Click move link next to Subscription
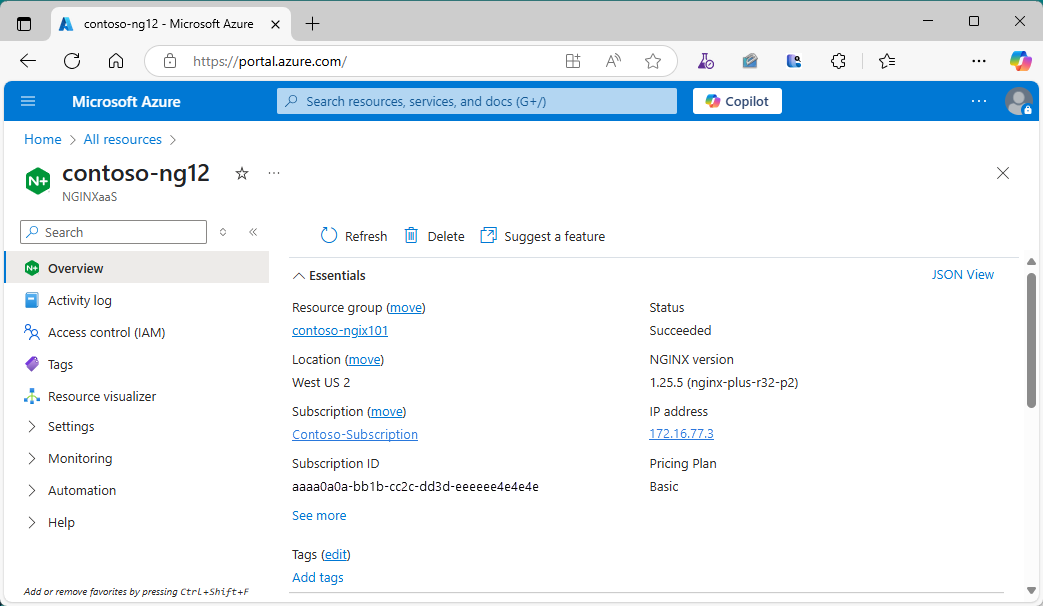Screen dimensions: 1043x606 (x=386, y=411)
